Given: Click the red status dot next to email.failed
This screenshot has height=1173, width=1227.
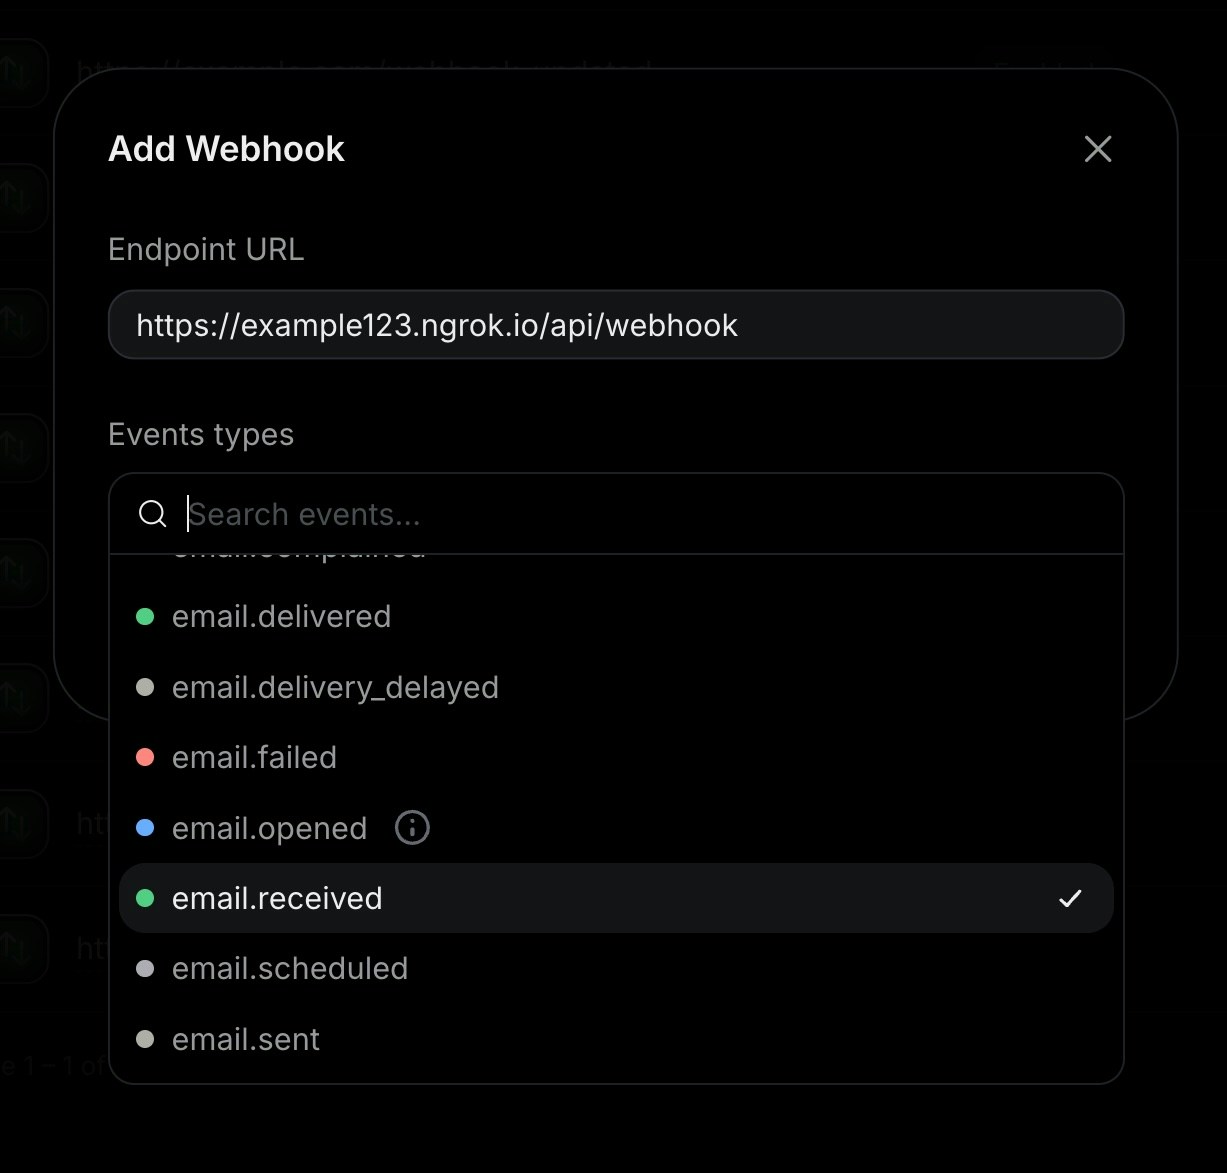Looking at the screenshot, I should pyautogui.click(x=145, y=757).
